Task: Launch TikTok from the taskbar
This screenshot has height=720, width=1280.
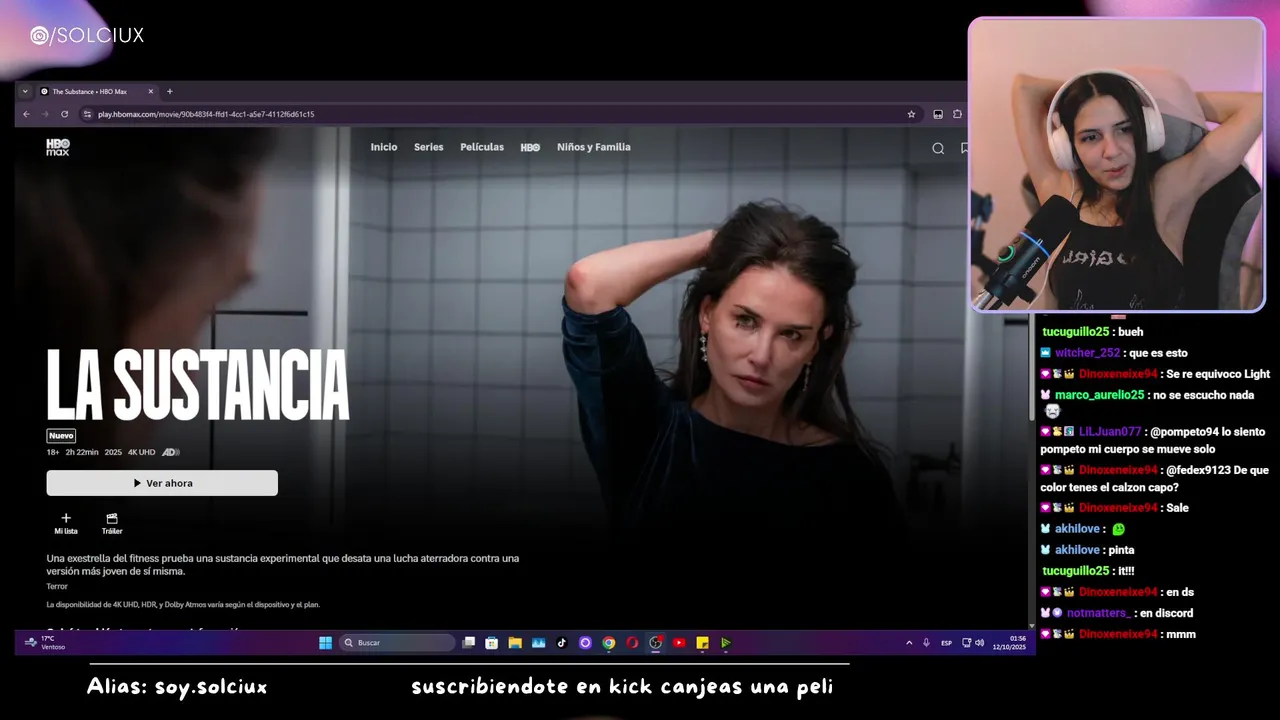Action: pyautogui.click(x=561, y=643)
